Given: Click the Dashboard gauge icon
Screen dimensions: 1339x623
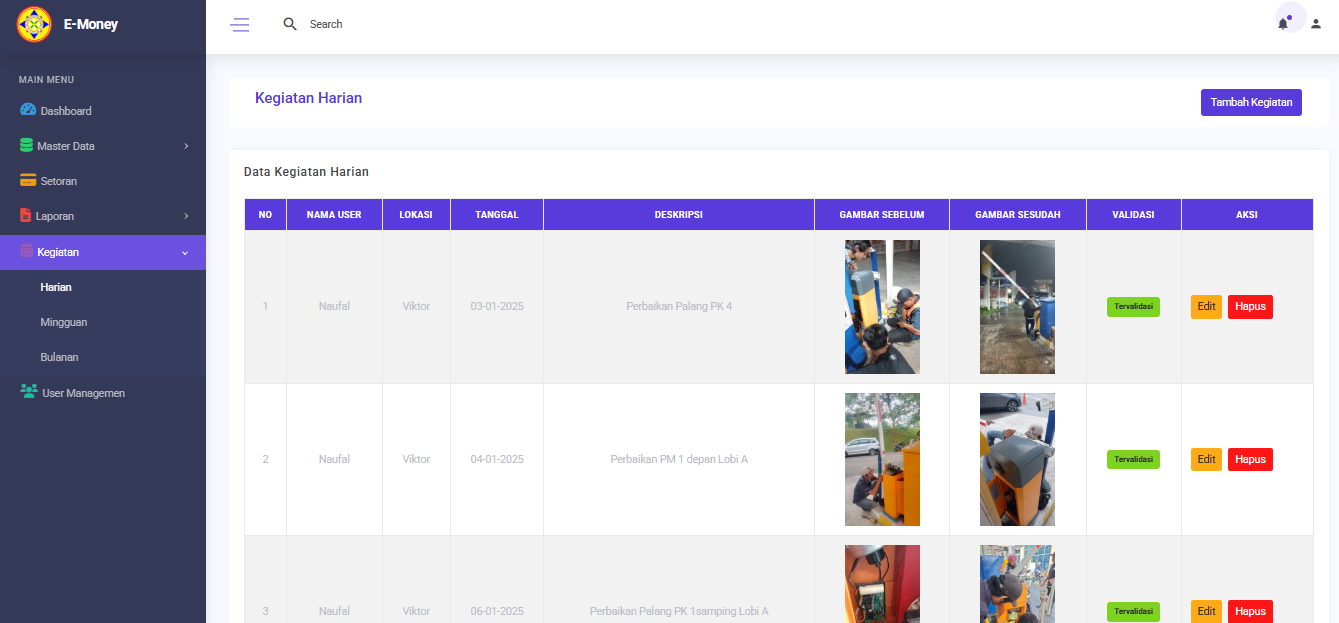Looking at the screenshot, I should [28, 110].
